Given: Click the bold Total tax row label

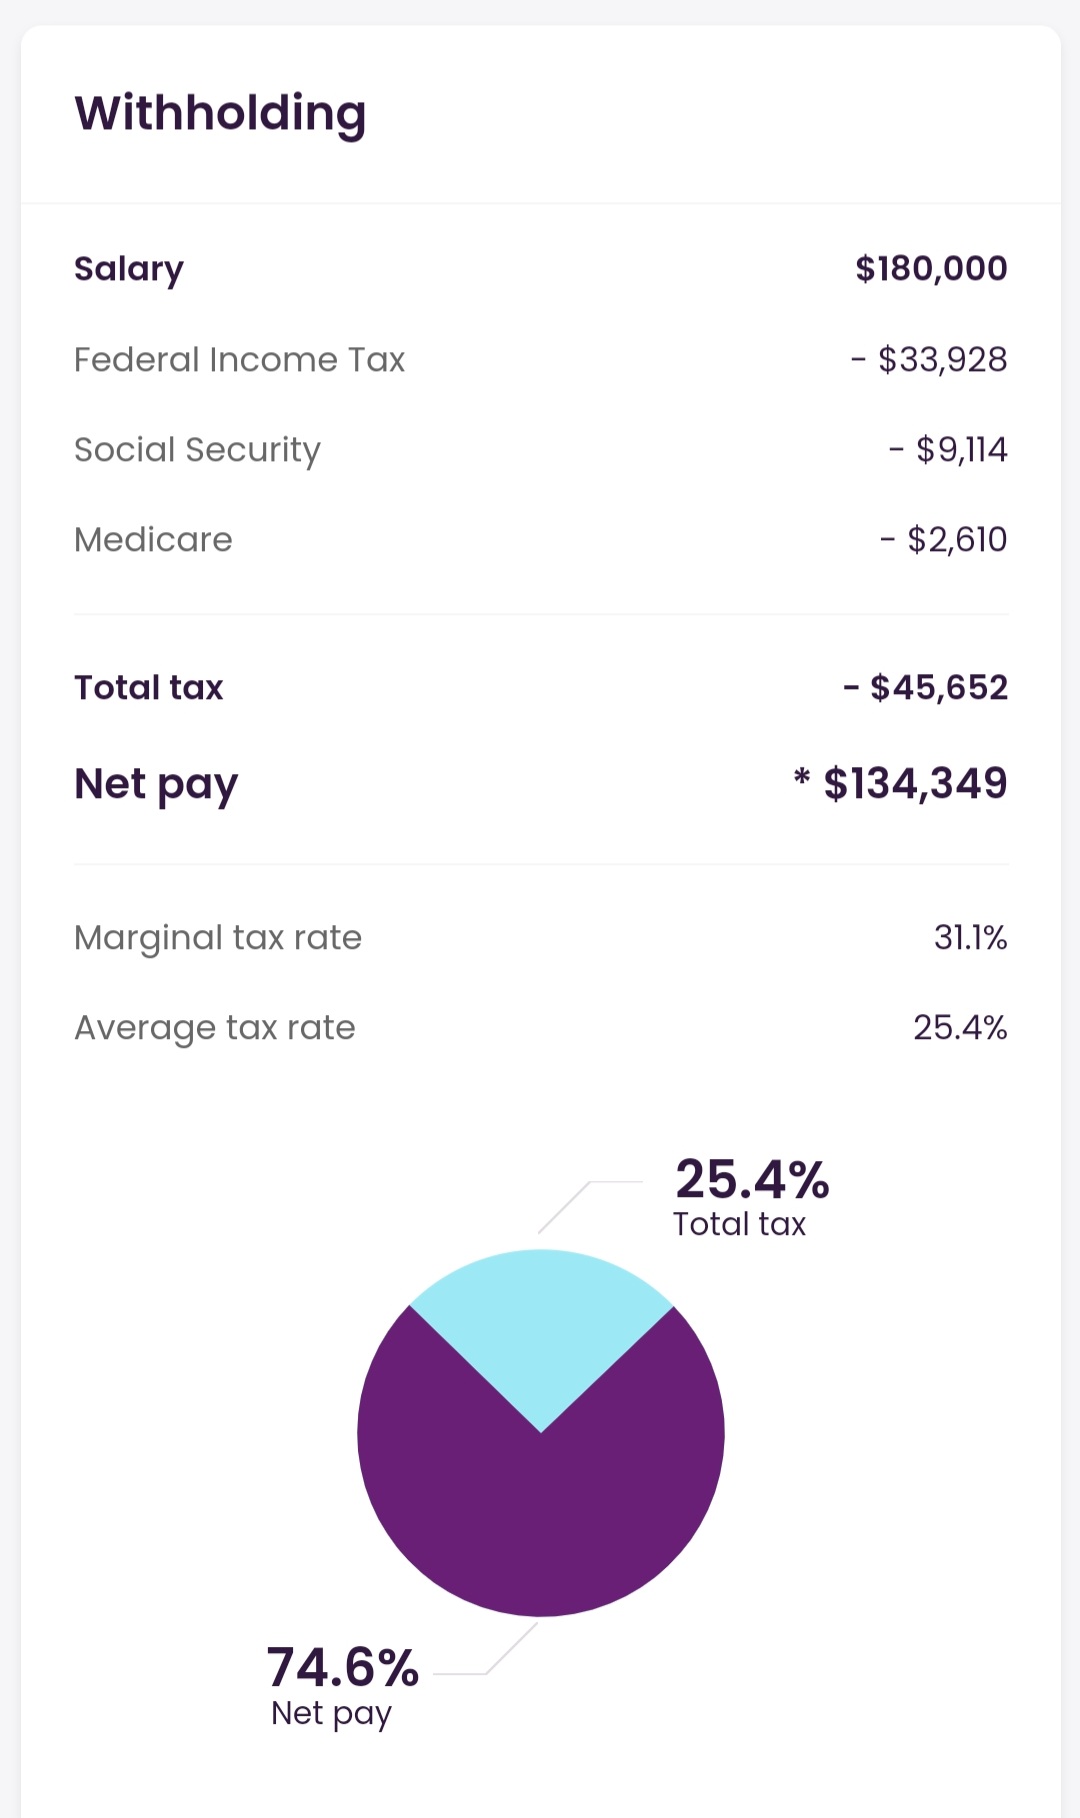Looking at the screenshot, I should (x=149, y=688).
